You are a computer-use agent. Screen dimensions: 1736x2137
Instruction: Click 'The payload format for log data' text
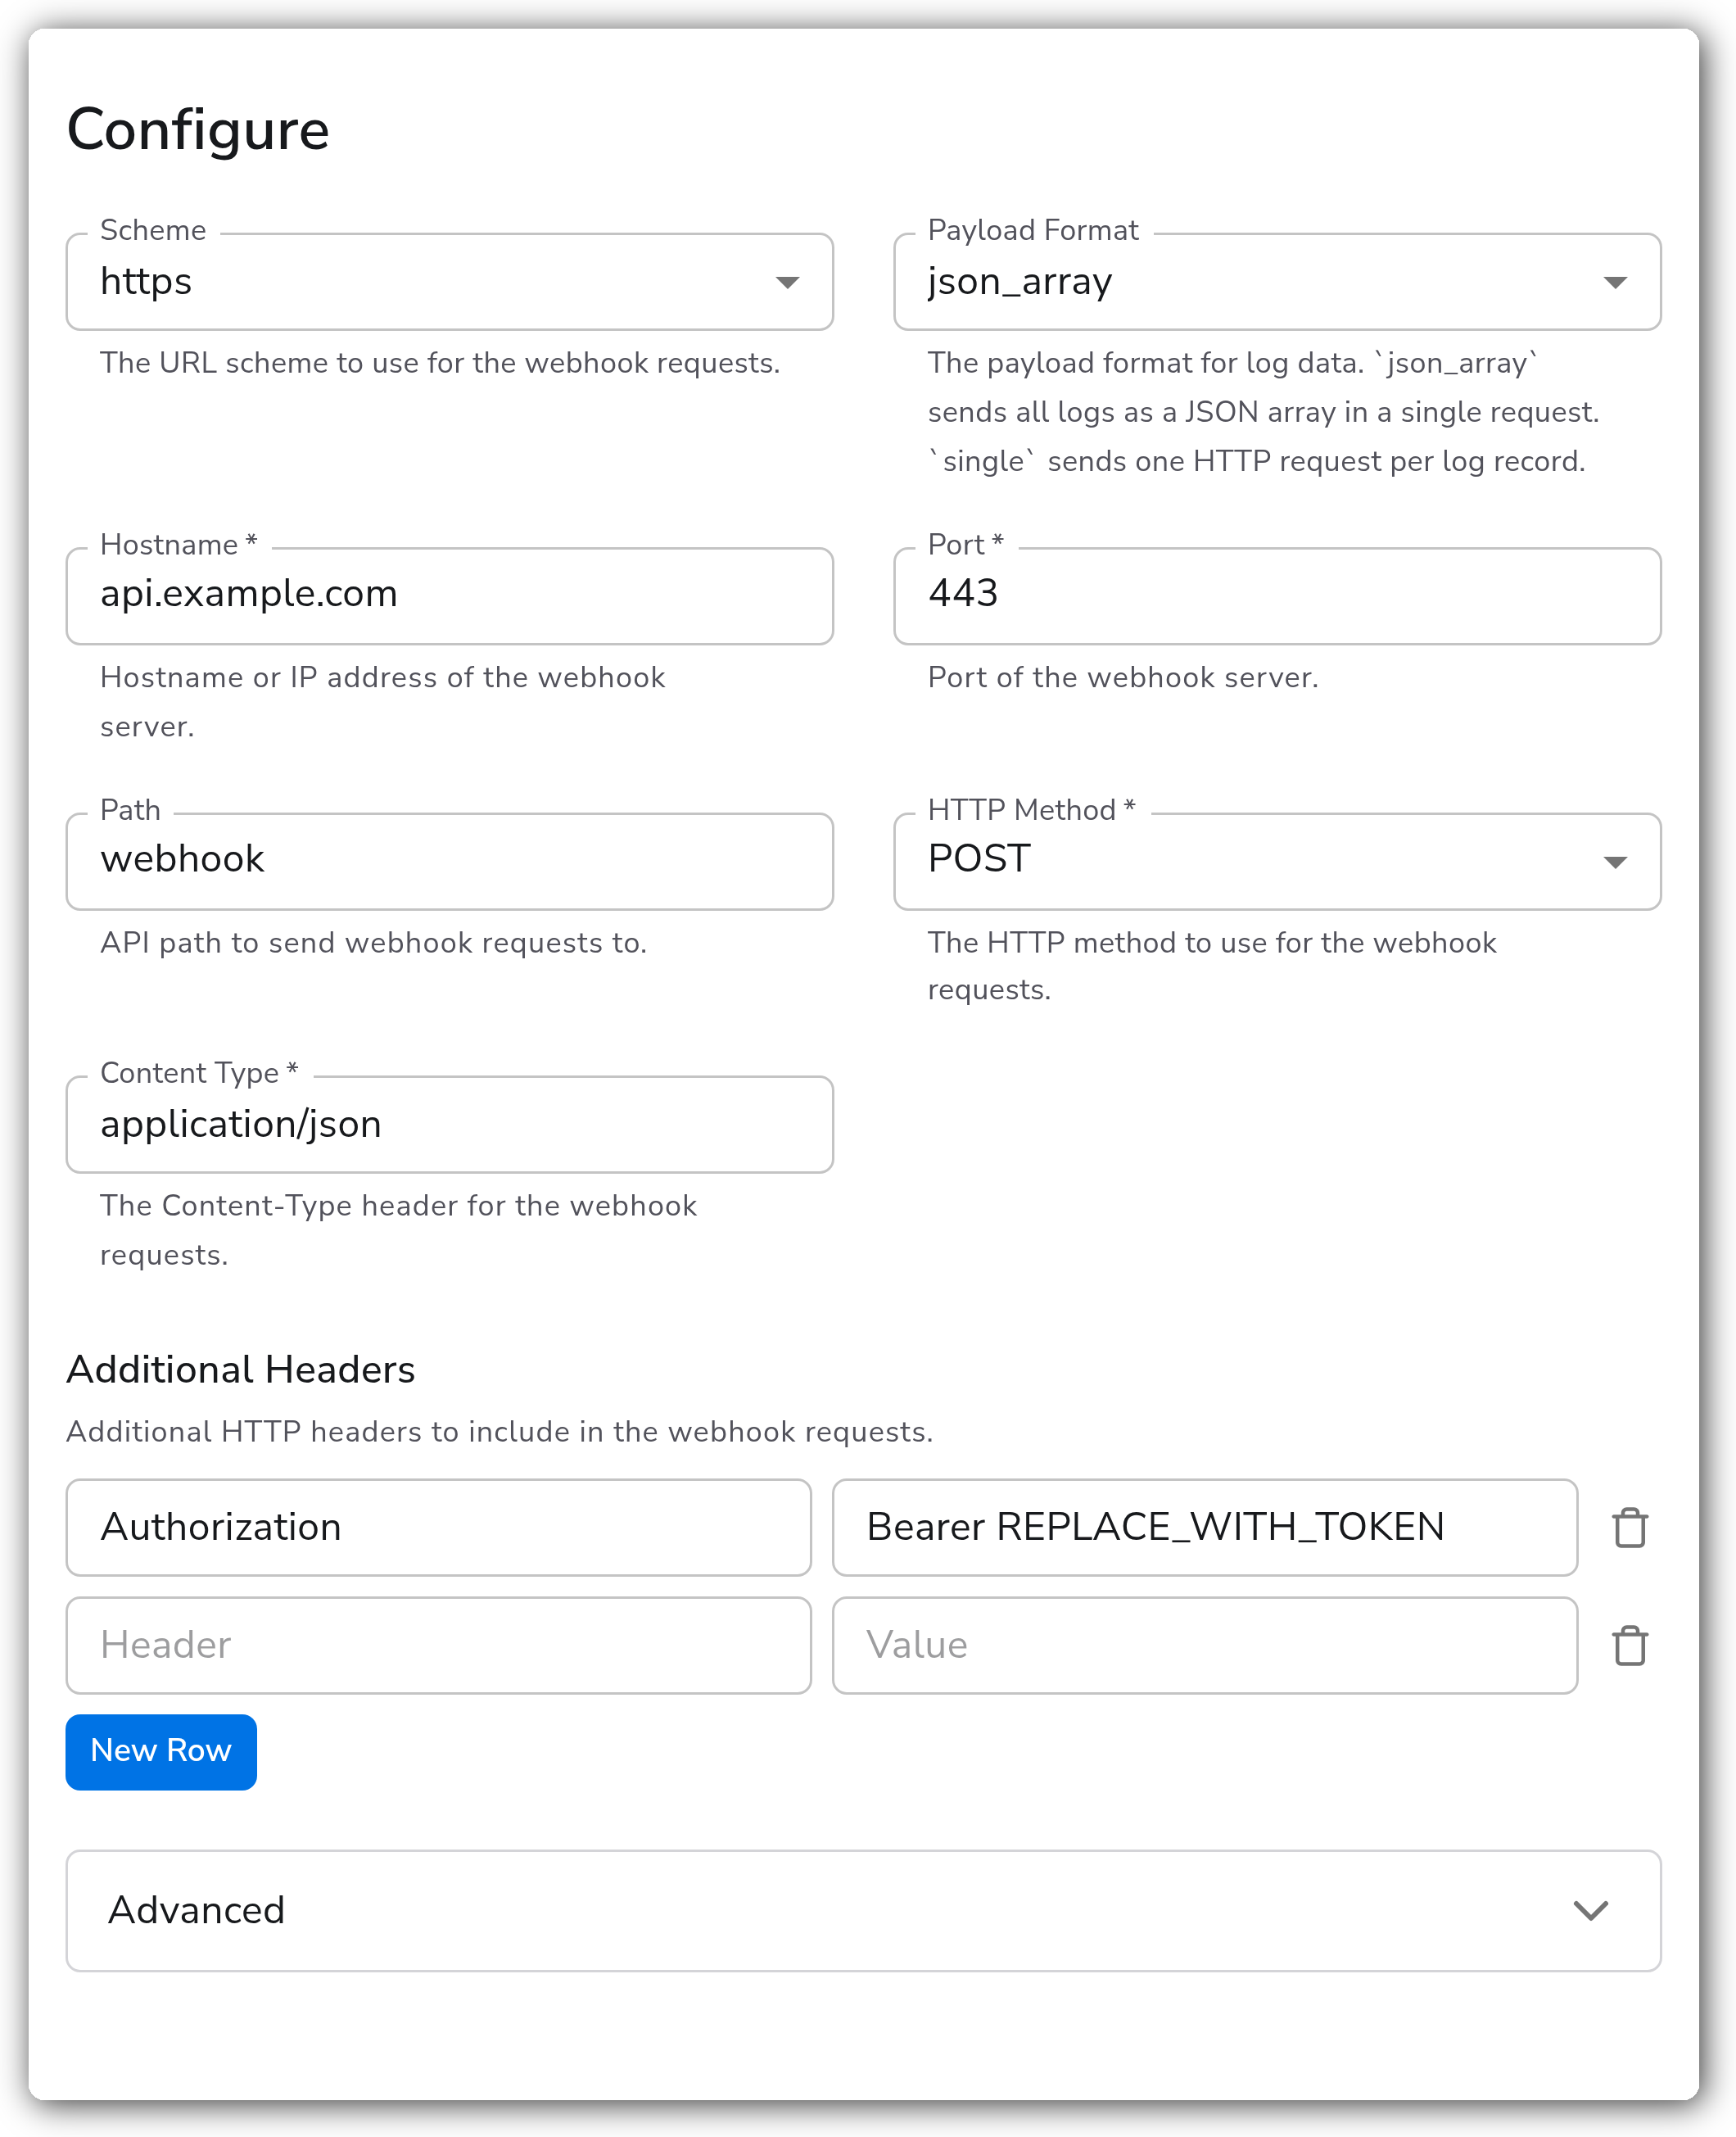(1263, 412)
